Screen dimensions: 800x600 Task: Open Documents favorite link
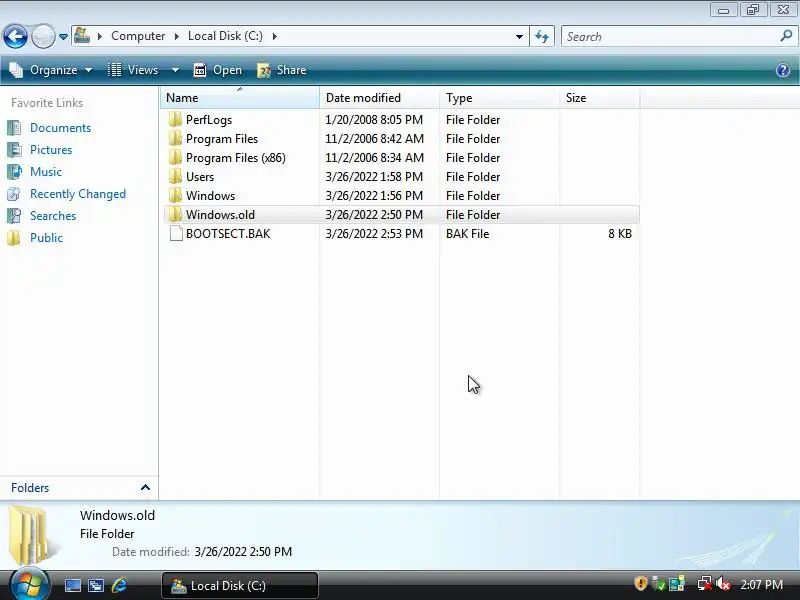point(60,128)
